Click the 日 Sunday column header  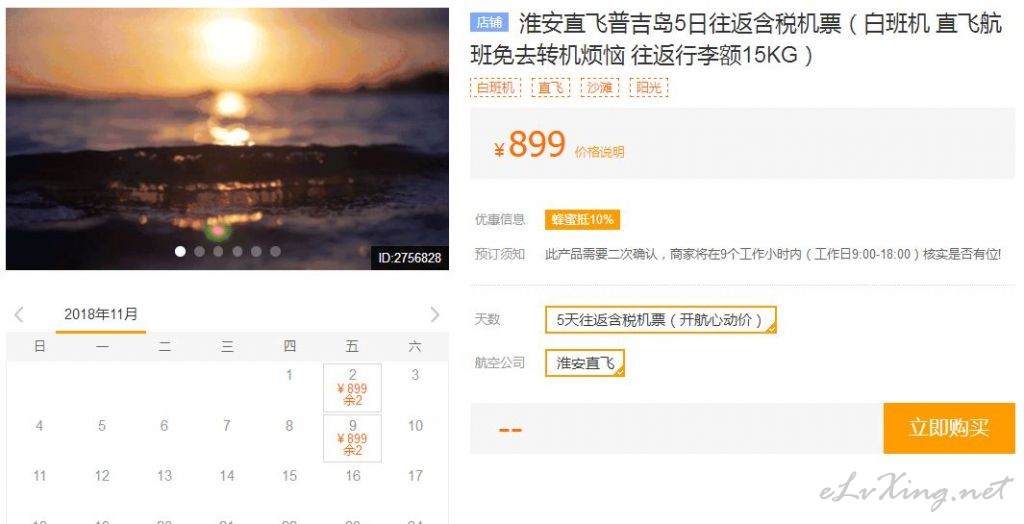(x=39, y=346)
